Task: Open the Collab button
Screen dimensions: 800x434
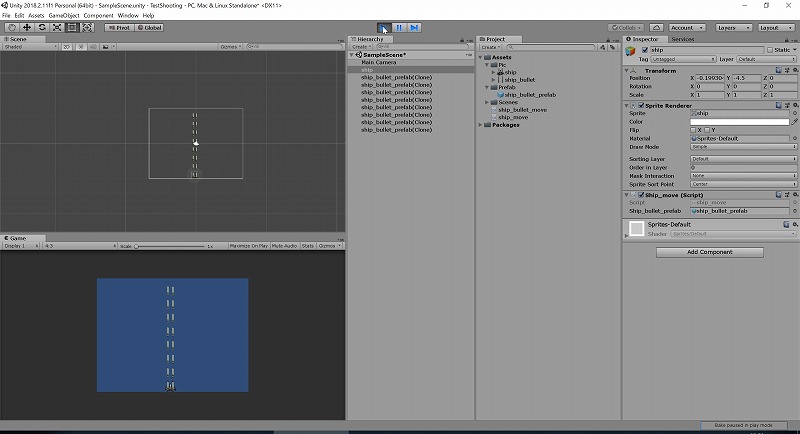Action: click(627, 28)
